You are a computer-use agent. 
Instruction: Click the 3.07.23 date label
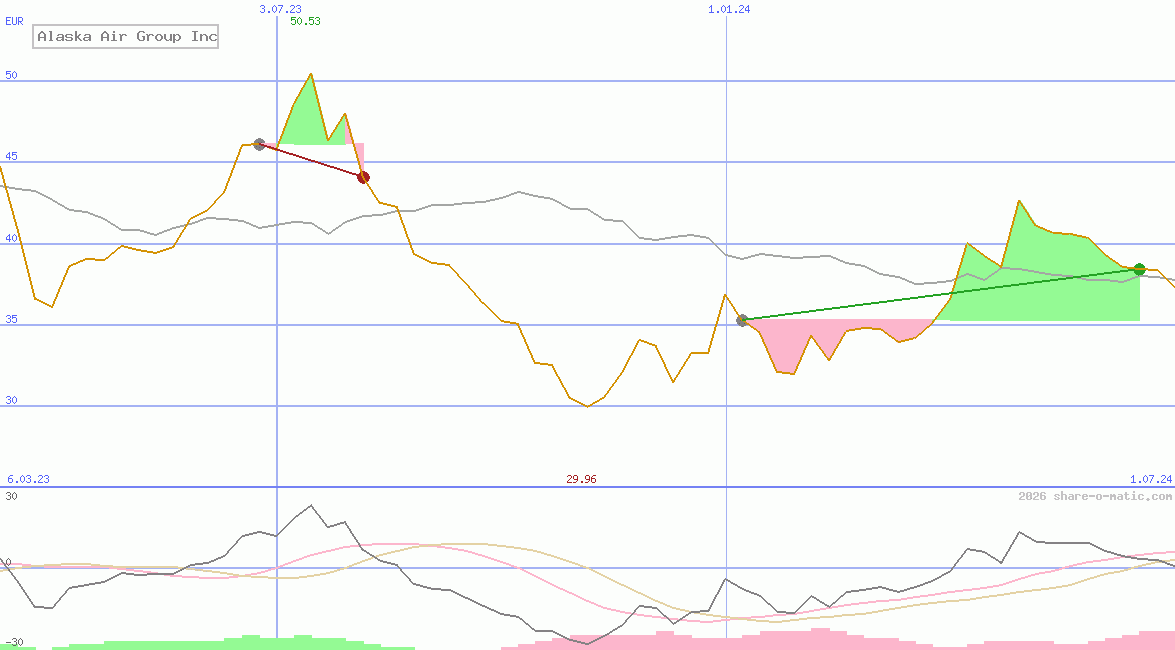pos(280,9)
